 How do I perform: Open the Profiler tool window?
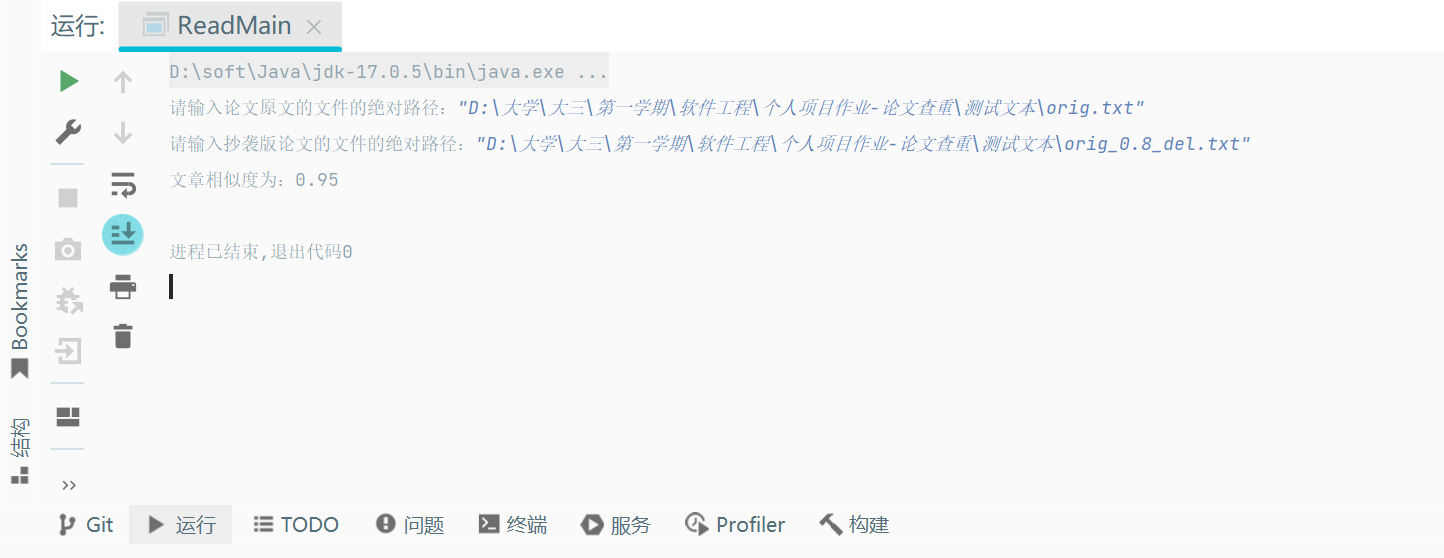pyautogui.click(x=735, y=524)
